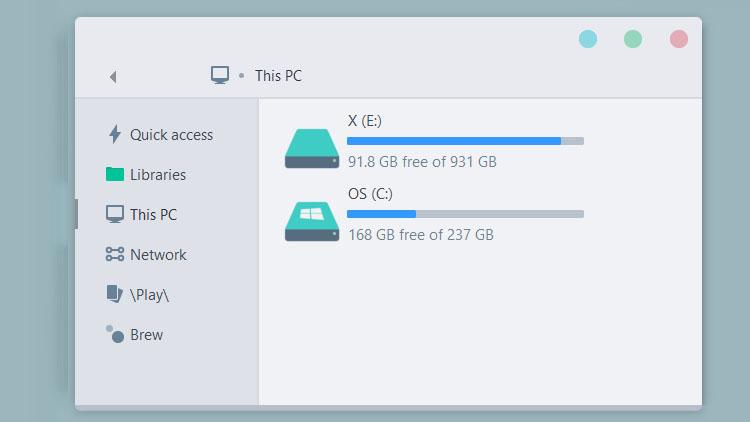This screenshot has width=750, height=422.
Task: Click the Brew bubbles icon
Action: tap(115, 334)
